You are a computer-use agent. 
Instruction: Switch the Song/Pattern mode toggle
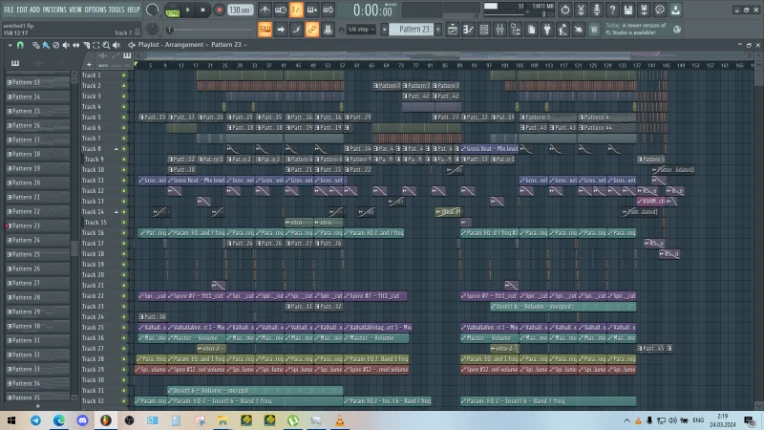click(172, 10)
